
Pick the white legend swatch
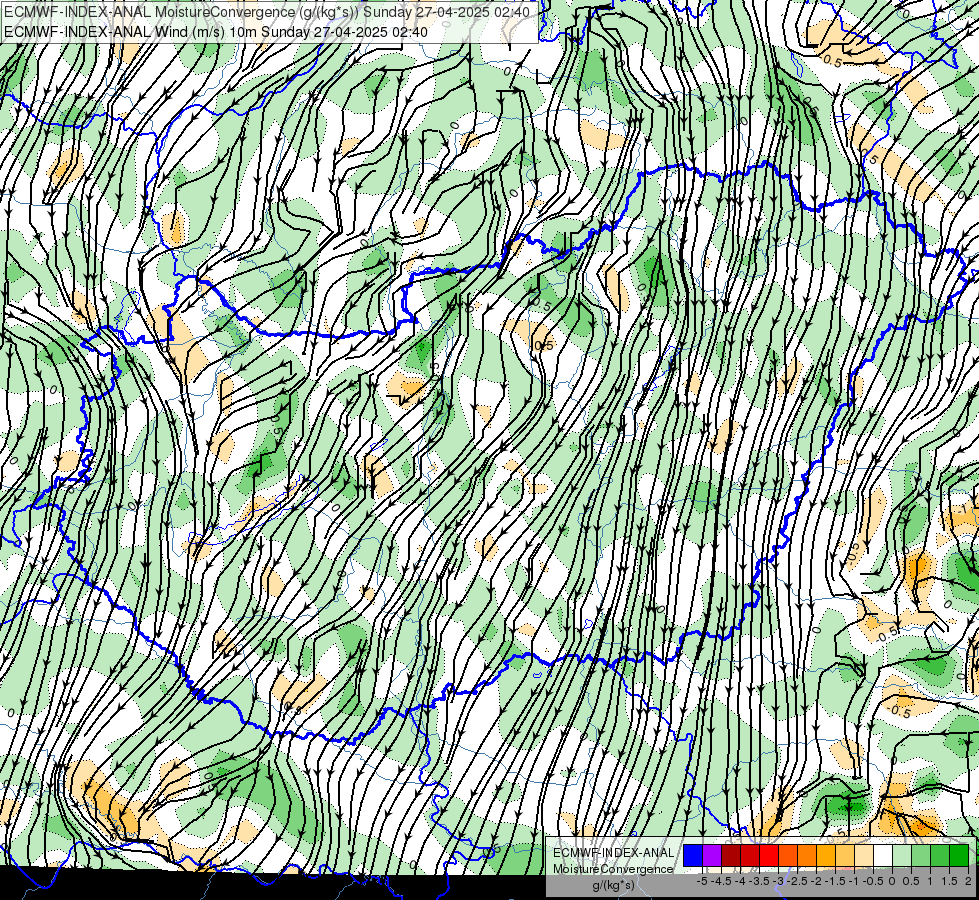pos(883,855)
